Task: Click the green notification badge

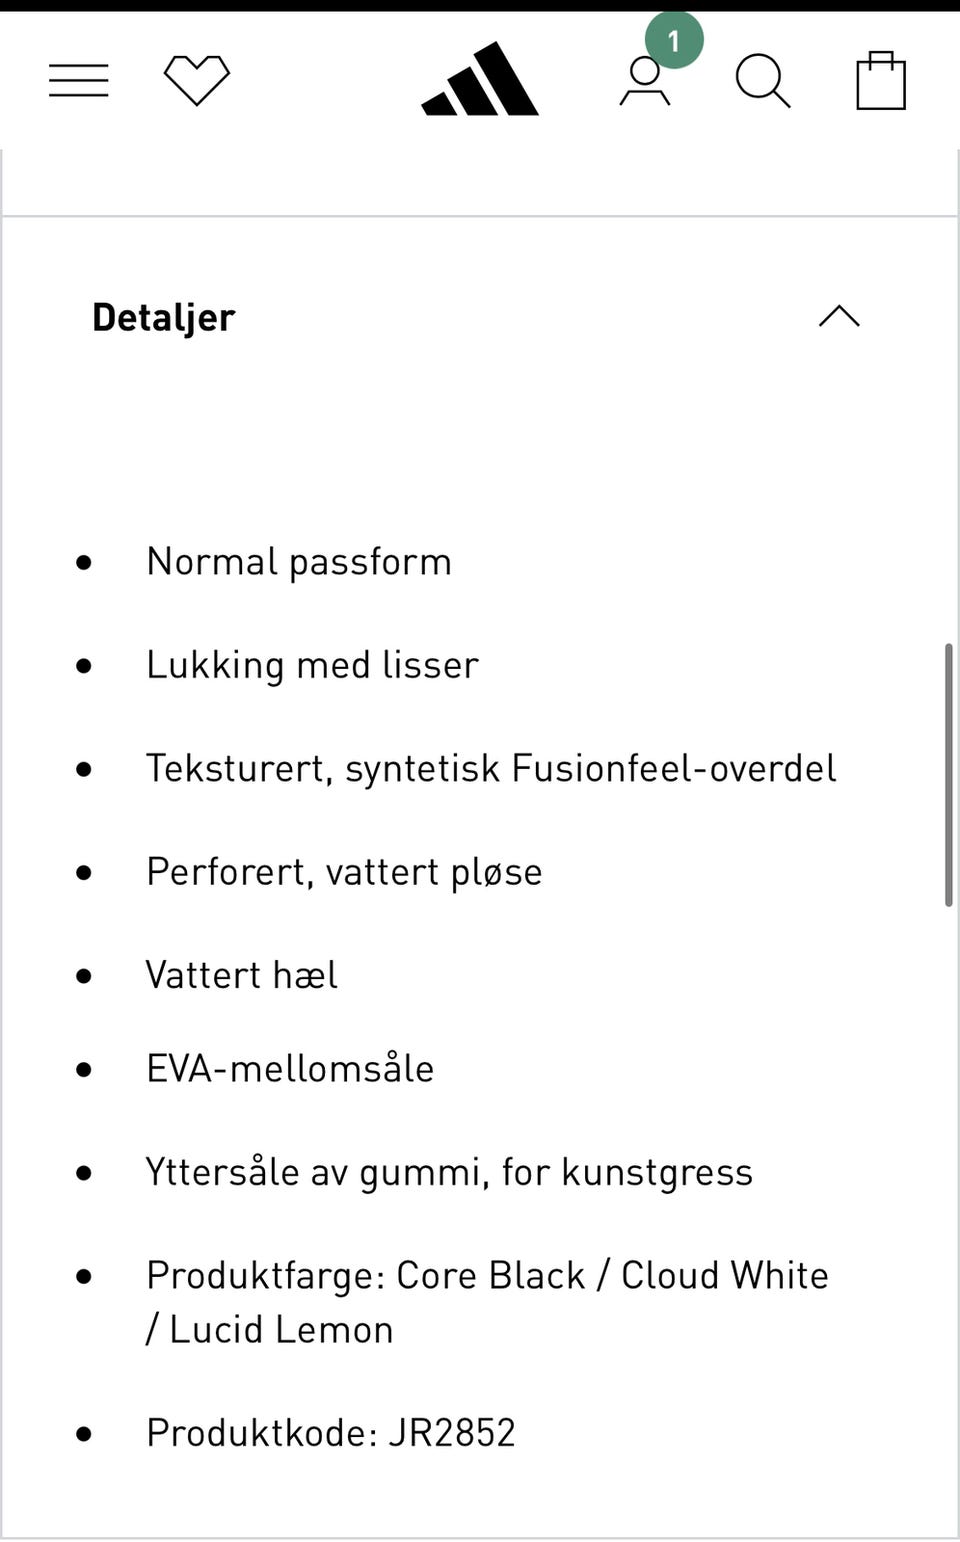Action: pos(674,41)
